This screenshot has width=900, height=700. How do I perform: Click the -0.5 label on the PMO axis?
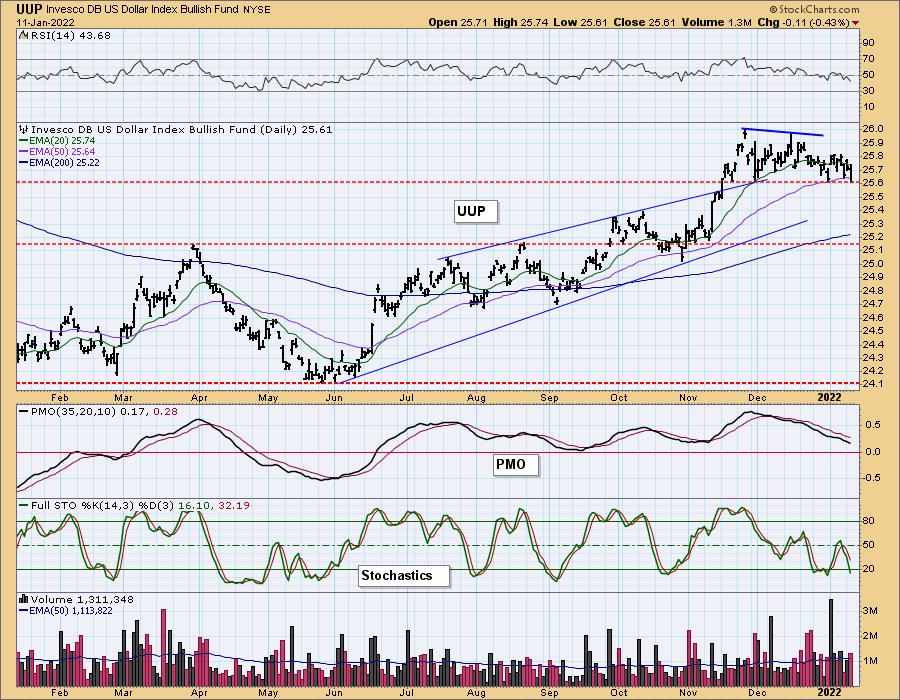click(x=871, y=478)
